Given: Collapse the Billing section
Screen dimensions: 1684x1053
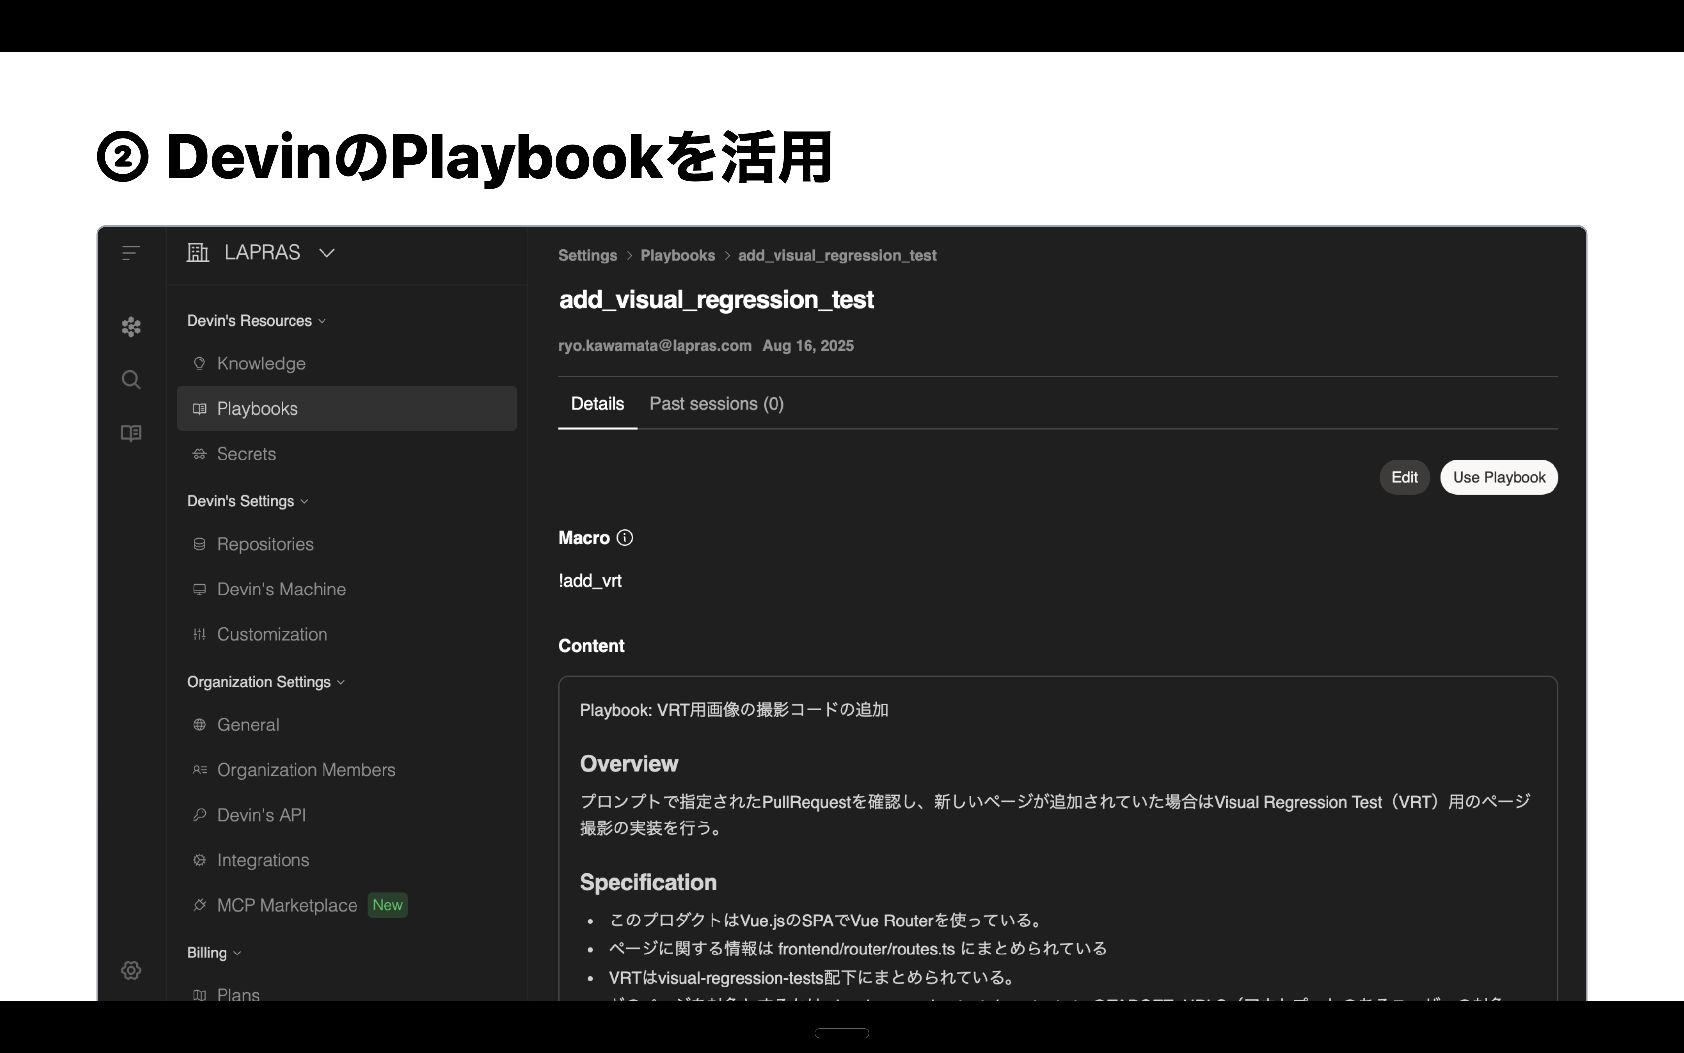Looking at the screenshot, I should coord(214,953).
